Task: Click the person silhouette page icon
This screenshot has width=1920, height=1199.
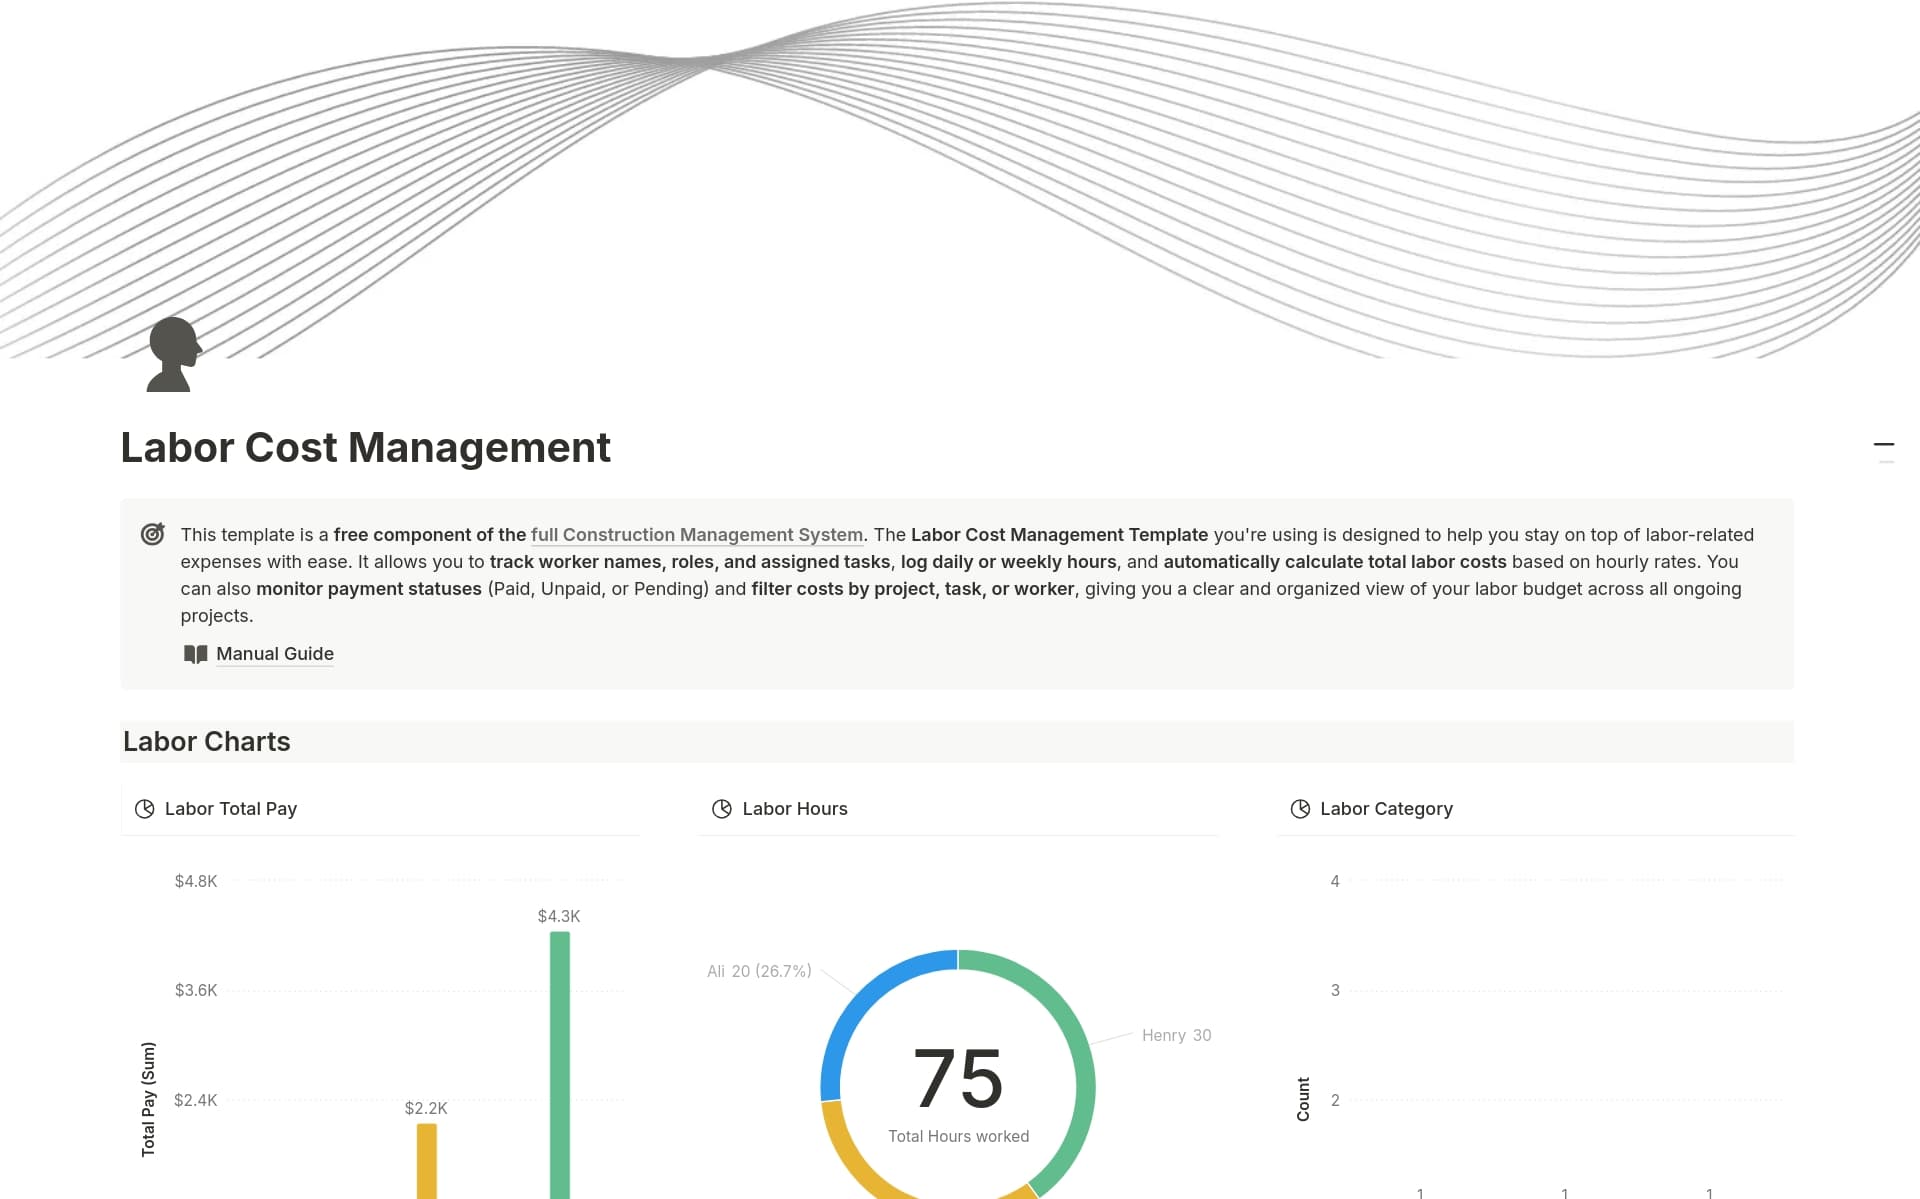Action: [172, 354]
